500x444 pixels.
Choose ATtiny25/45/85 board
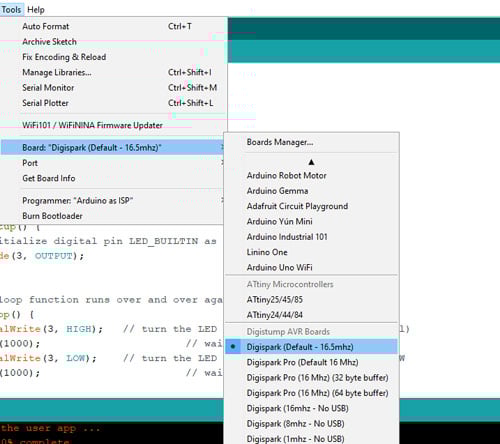coord(312,299)
